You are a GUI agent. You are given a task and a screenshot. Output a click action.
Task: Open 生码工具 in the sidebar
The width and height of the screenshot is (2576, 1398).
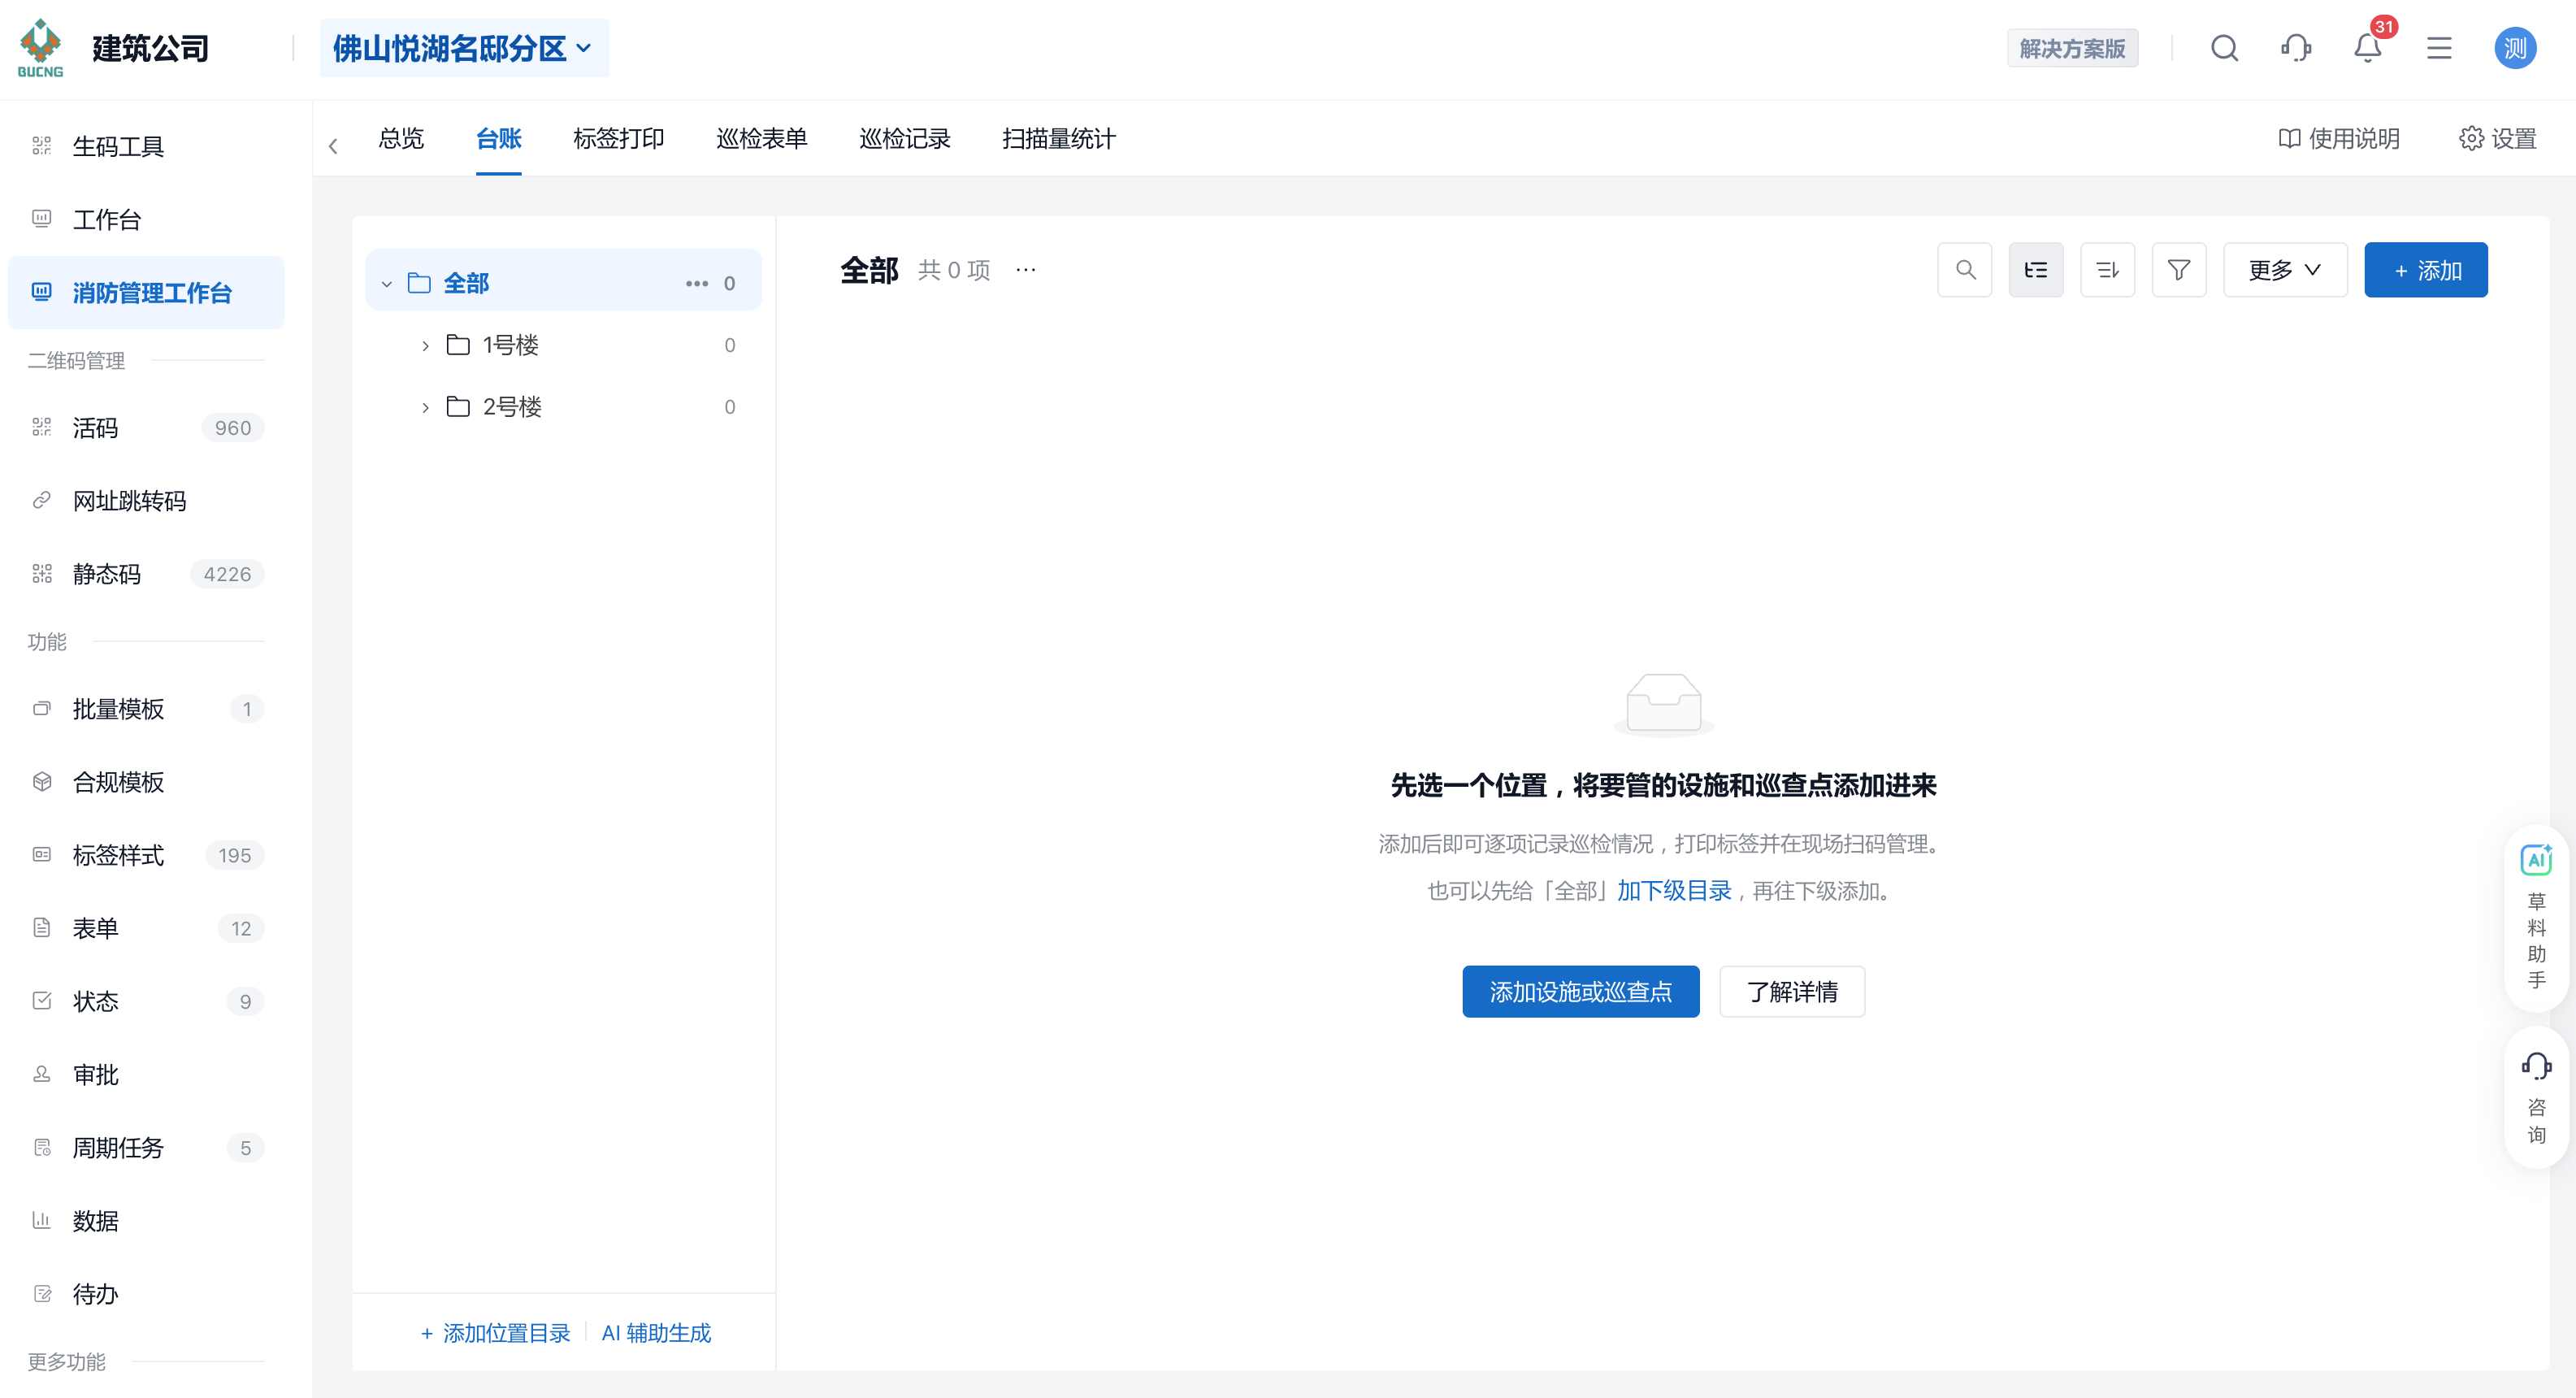146,147
